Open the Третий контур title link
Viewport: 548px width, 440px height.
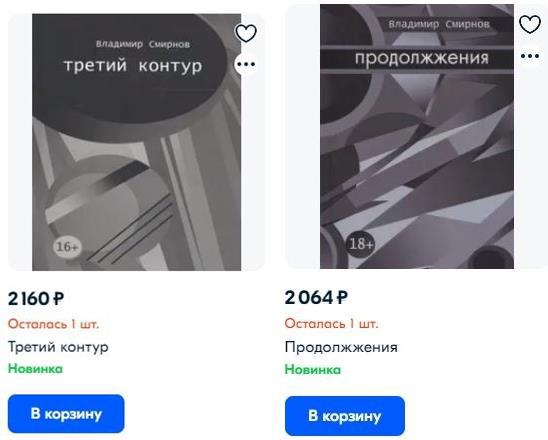click(58, 347)
